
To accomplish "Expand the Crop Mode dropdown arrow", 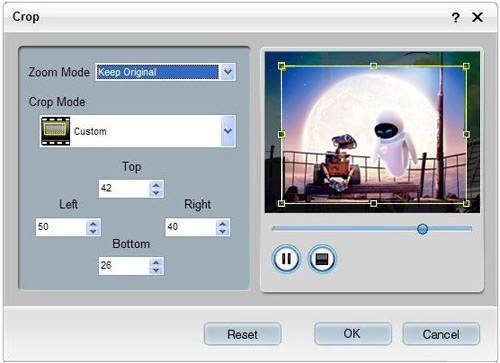I will [228, 131].
